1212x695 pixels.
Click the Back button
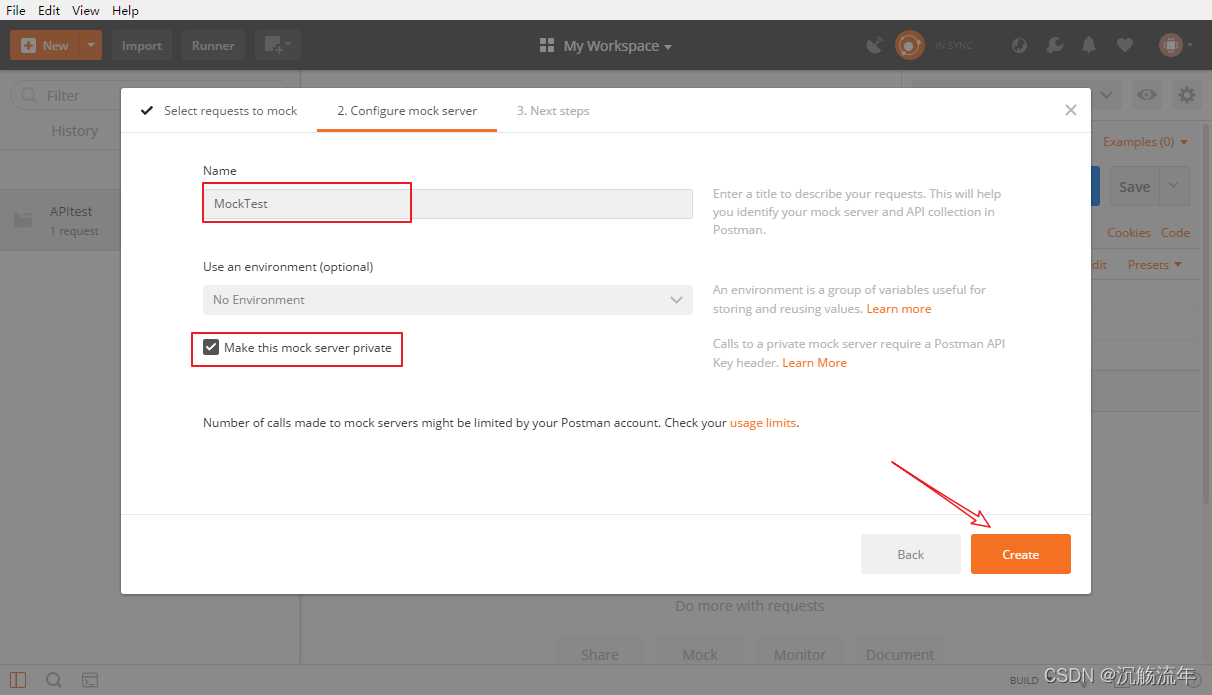(x=910, y=554)
